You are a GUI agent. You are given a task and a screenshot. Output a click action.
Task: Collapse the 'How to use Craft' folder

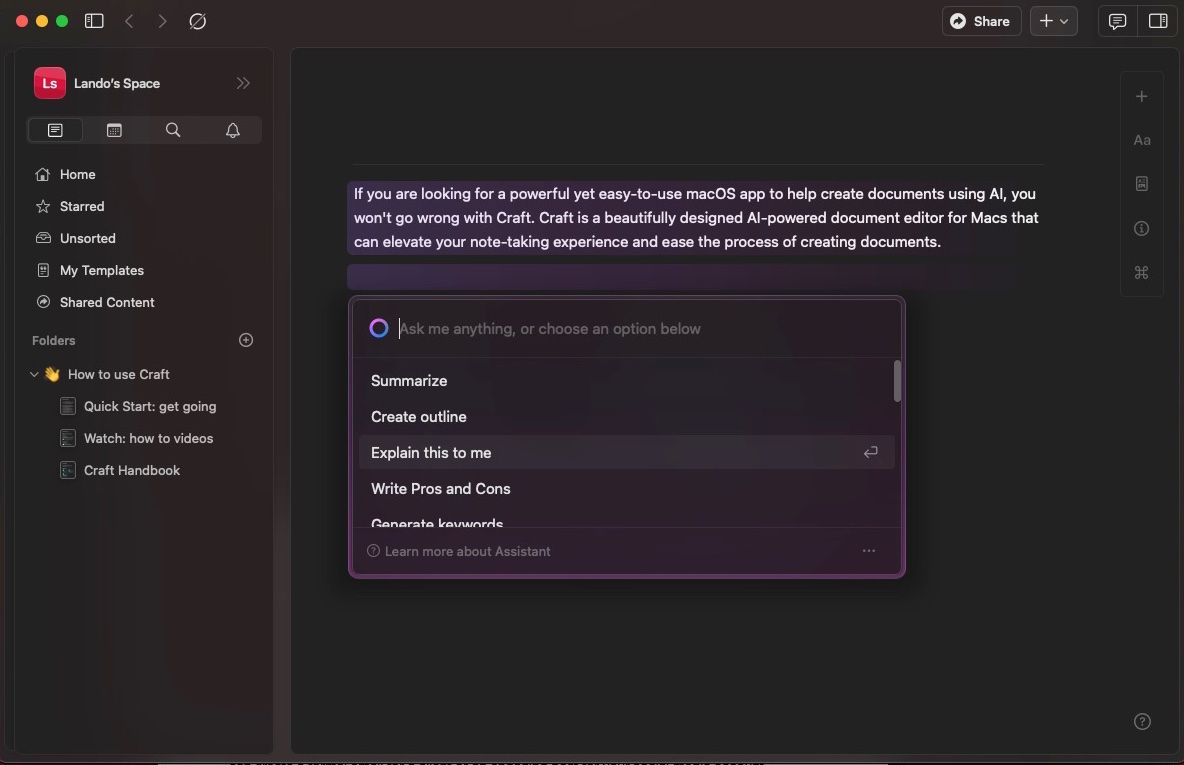point(34,374)
